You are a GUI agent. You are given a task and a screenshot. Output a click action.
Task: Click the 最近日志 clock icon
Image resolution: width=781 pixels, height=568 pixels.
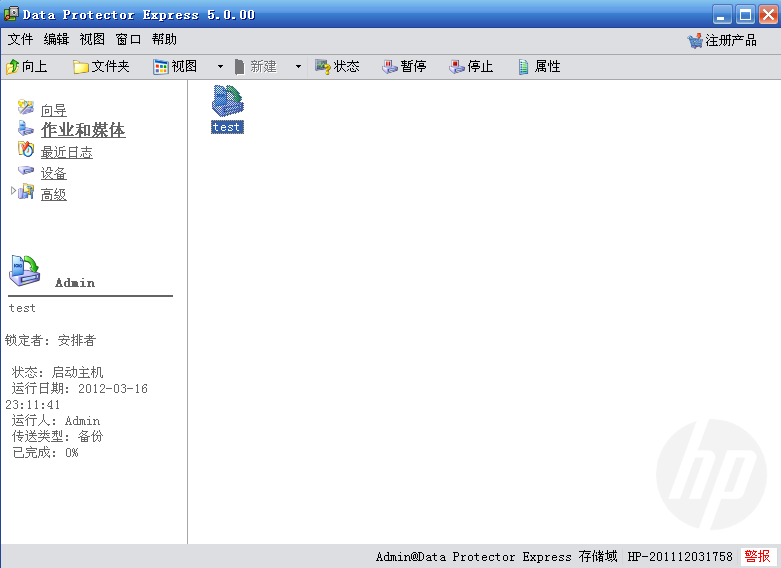pos(26,149)
